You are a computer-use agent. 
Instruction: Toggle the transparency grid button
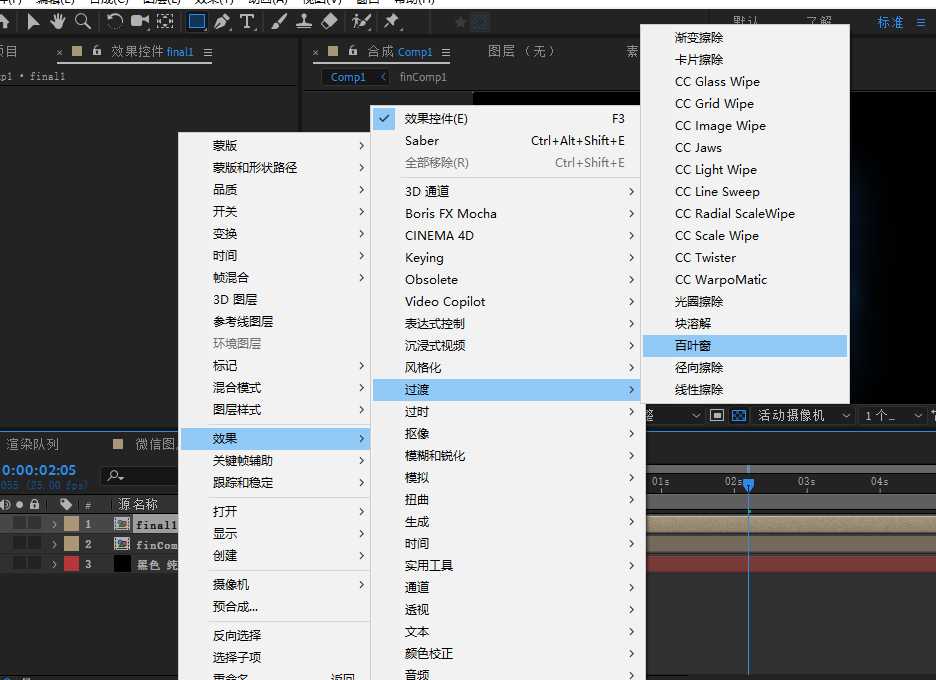pyautogui.click(x=738, y=415)
